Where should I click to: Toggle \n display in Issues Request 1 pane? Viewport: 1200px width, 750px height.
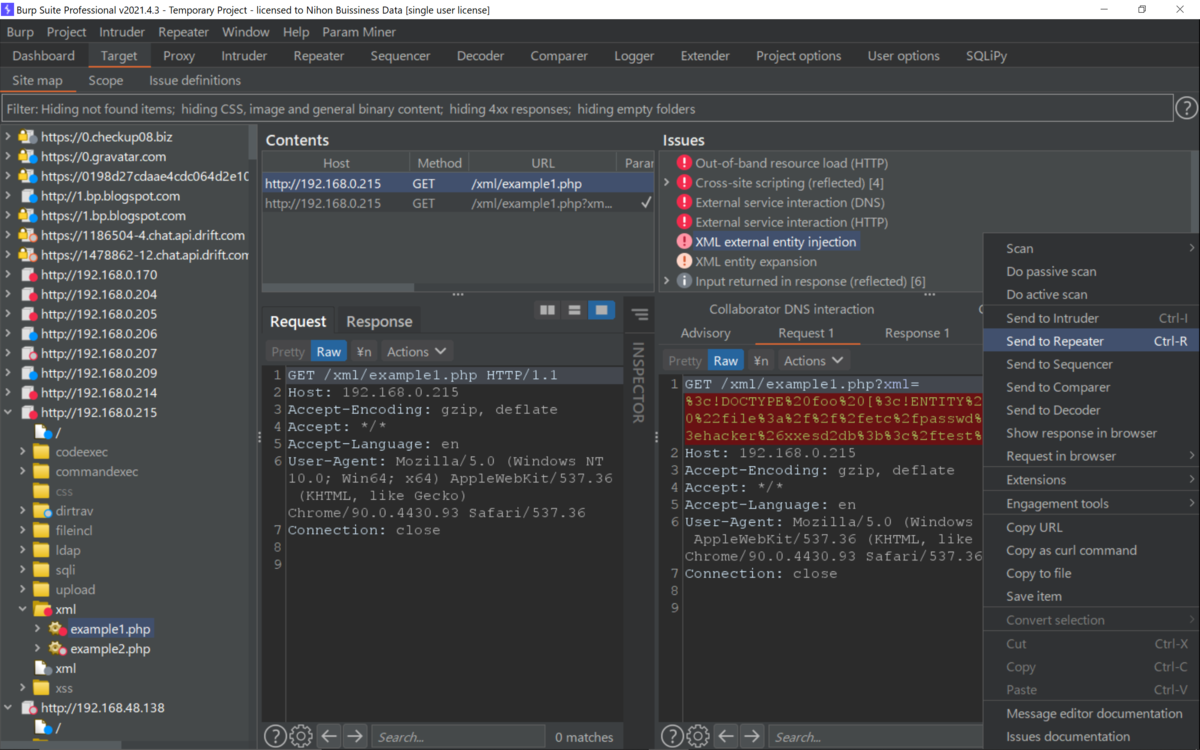[761, 360]
